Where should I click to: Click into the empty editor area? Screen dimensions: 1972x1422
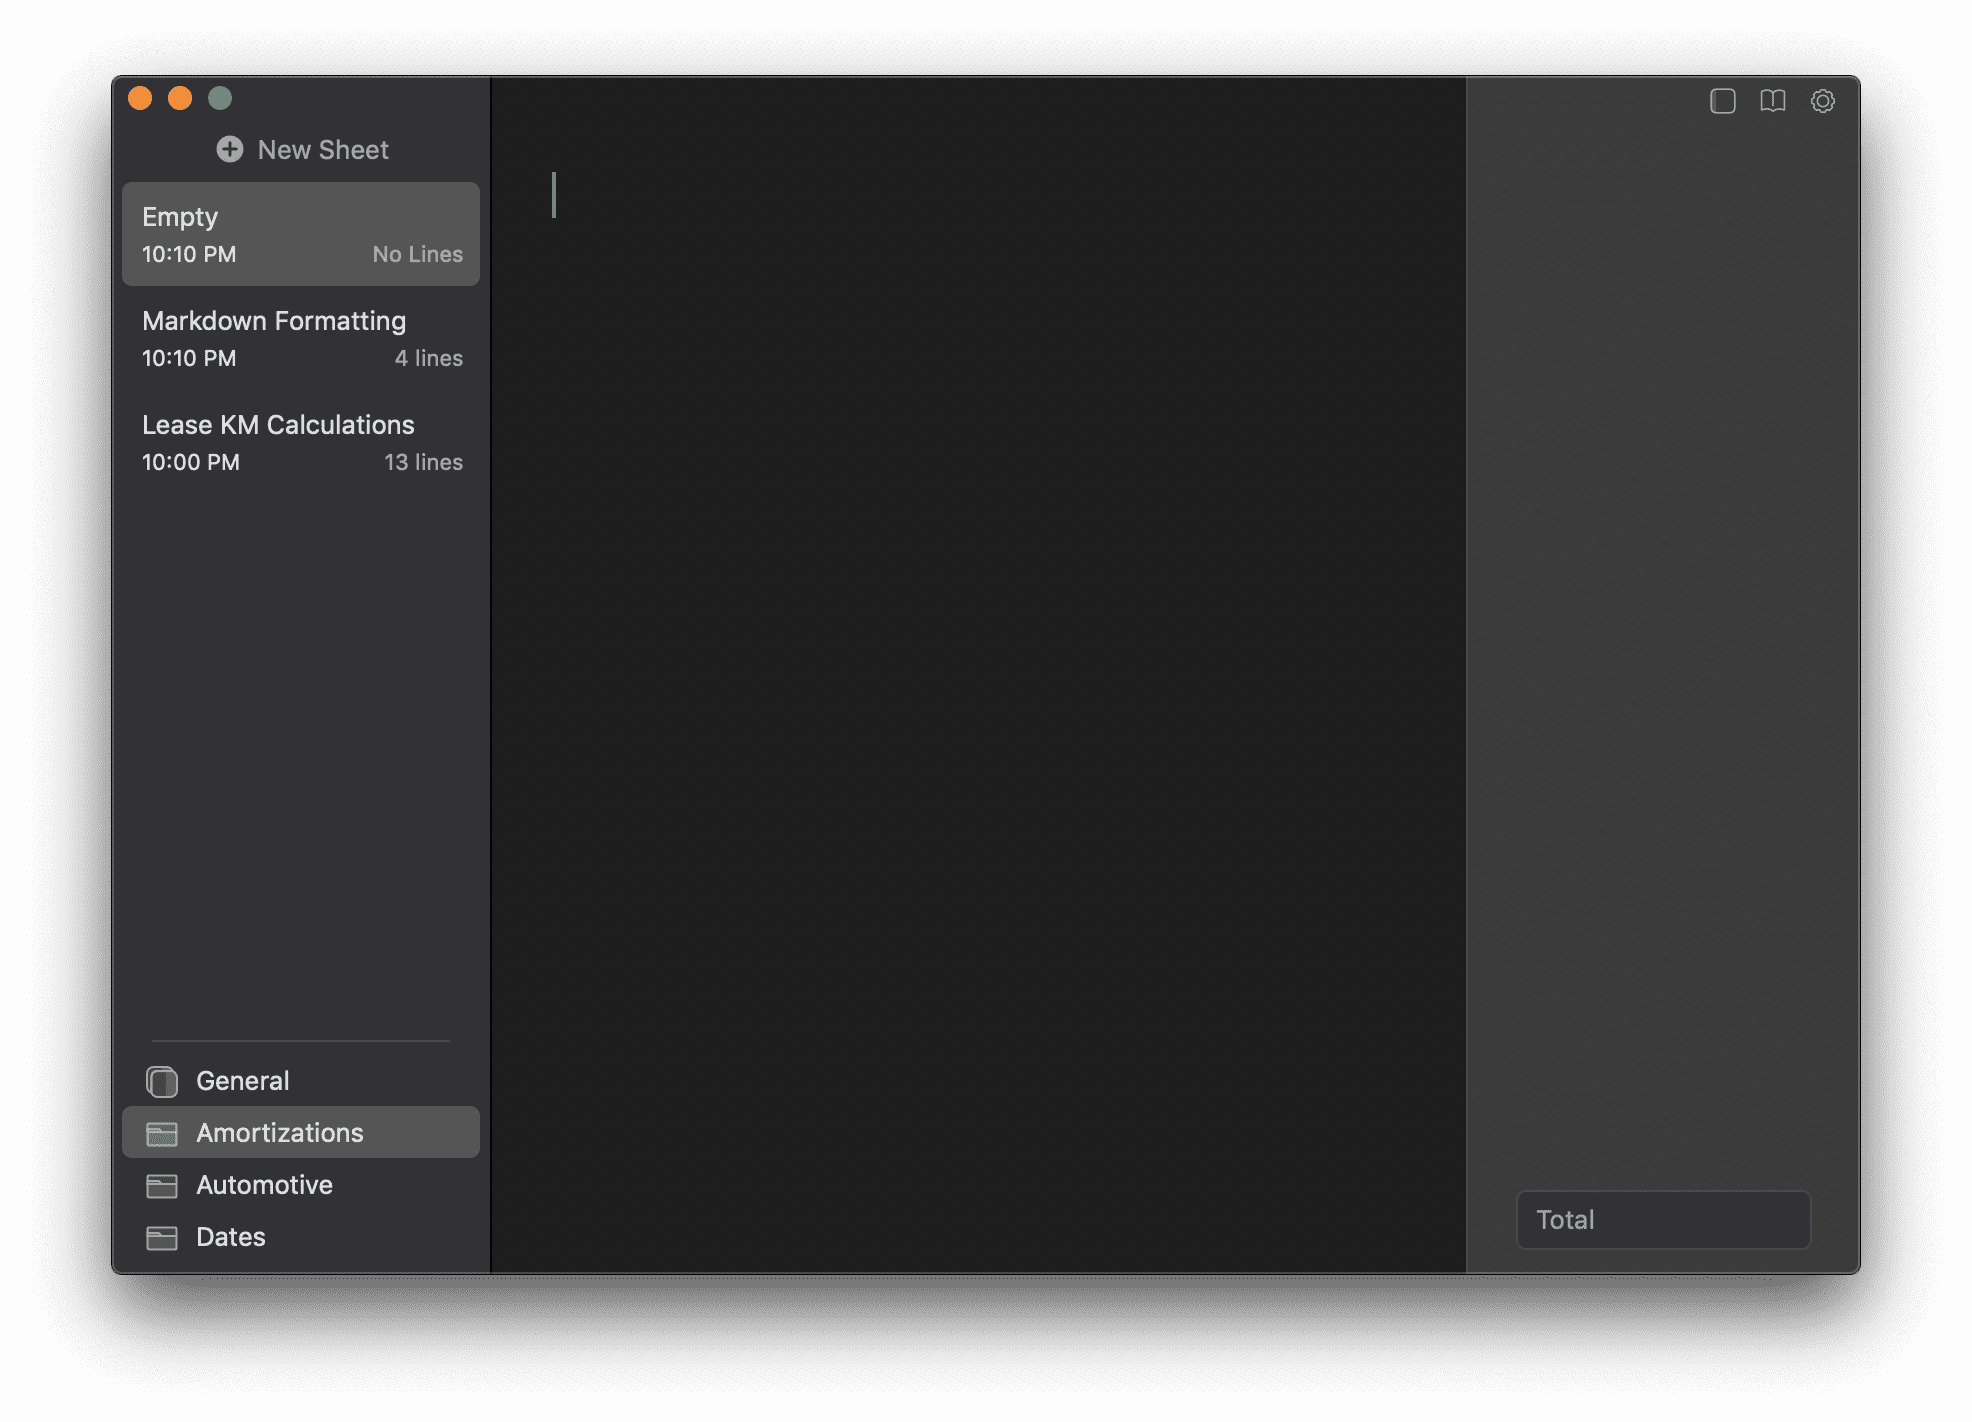click(x=978, y=674)
